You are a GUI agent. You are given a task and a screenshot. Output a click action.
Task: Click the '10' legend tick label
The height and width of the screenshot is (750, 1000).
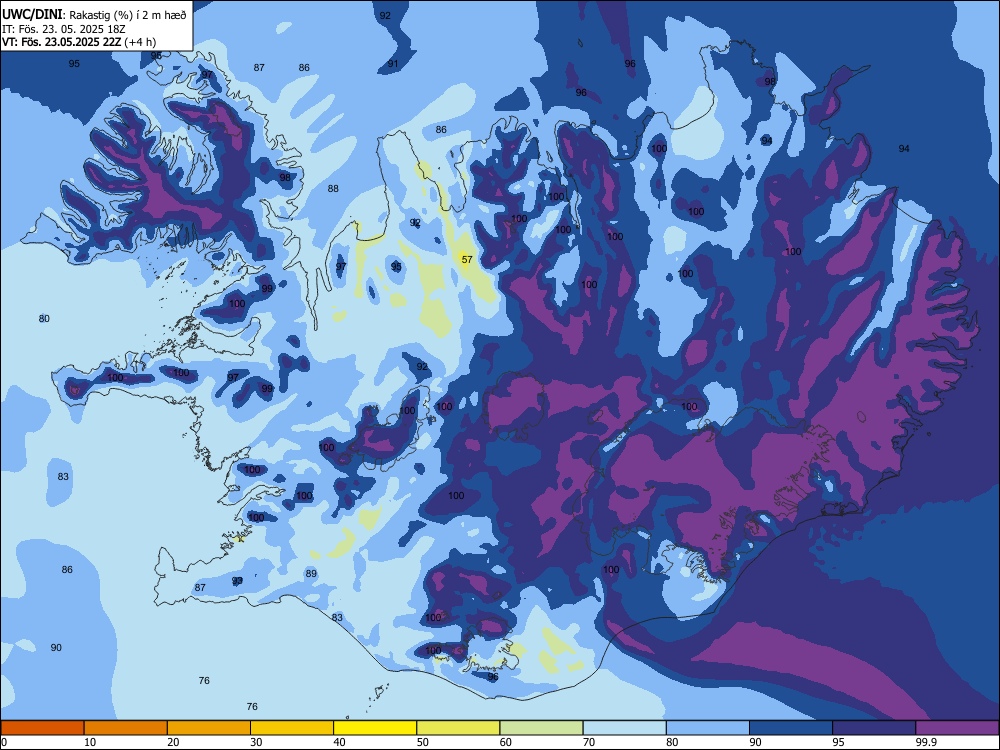(90, 742)
